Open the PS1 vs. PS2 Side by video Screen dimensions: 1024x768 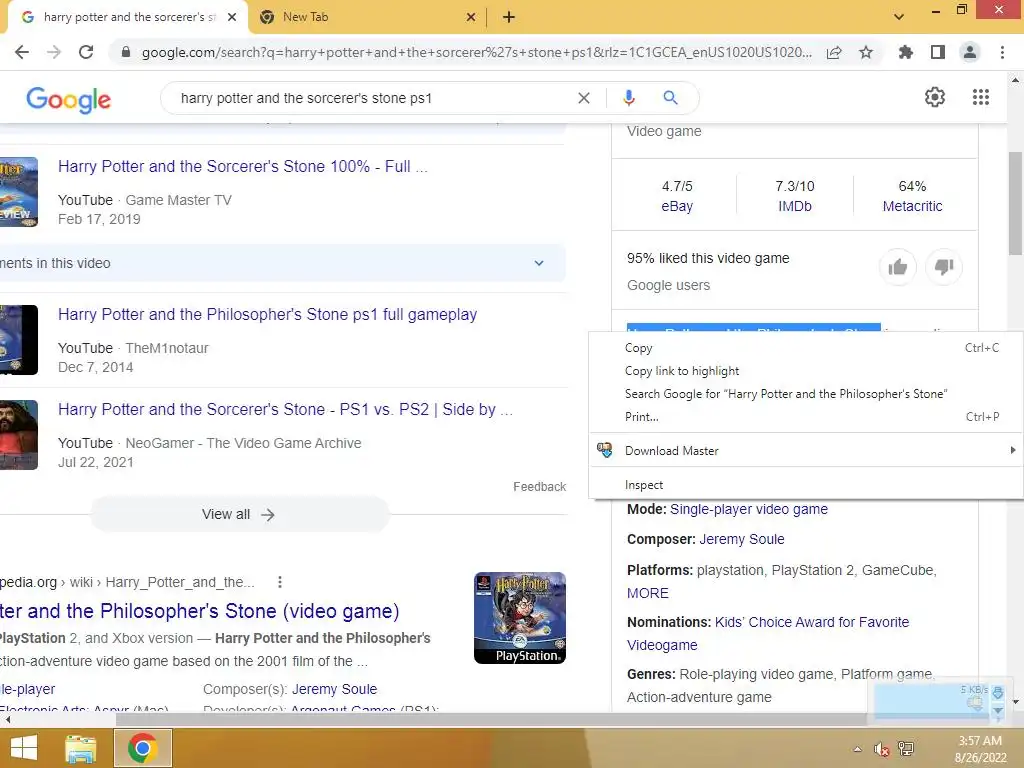point(285,409)
